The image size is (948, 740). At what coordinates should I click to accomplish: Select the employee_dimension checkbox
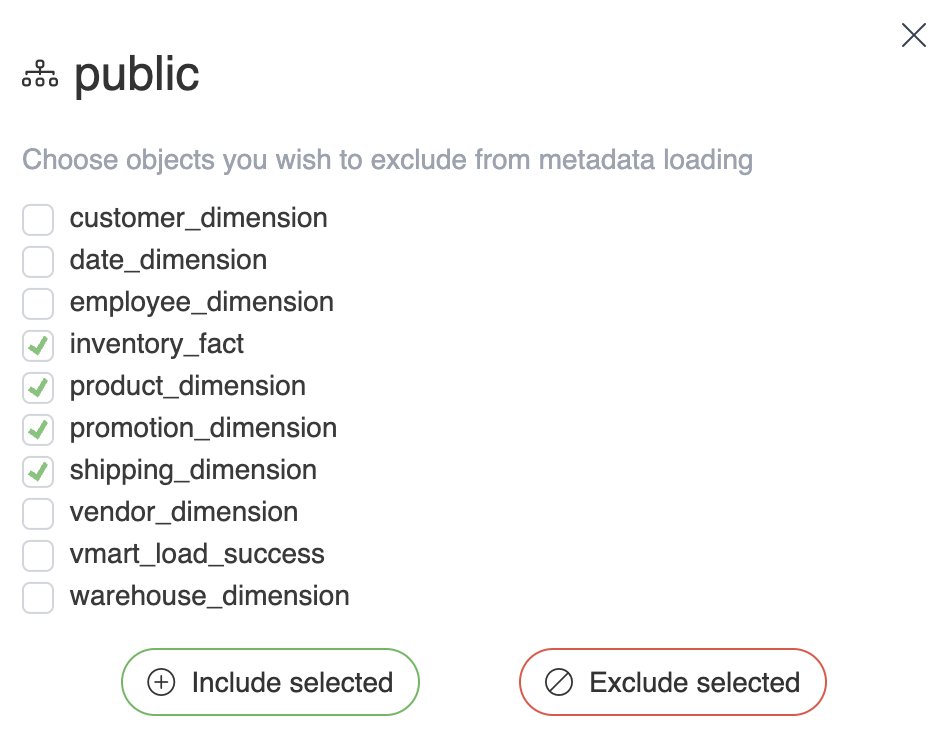pos(38,303)
